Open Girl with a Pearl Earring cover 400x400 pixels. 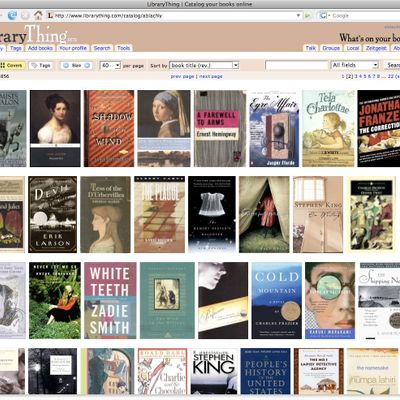click(x=164, y=128)
